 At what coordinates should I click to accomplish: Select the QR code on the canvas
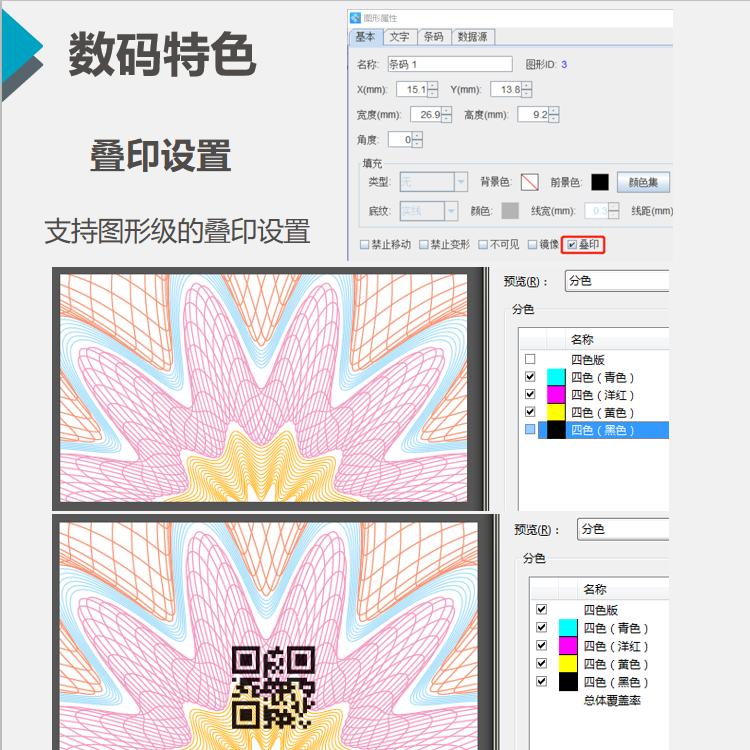point(273,686)
